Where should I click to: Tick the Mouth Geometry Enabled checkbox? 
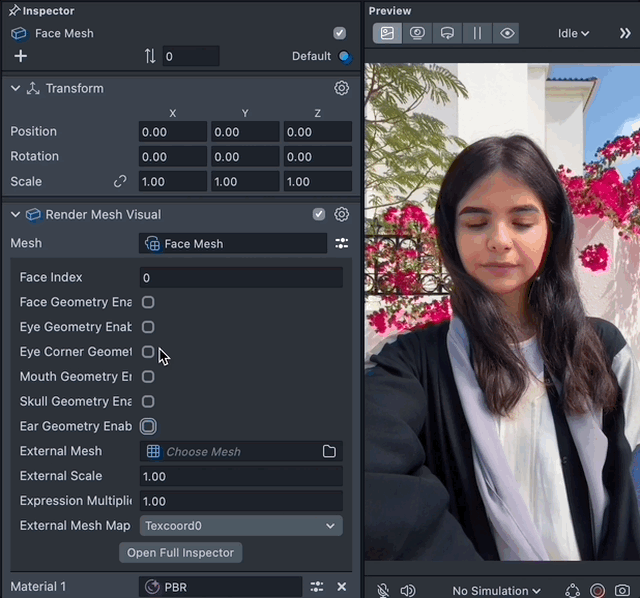point(148,377)
